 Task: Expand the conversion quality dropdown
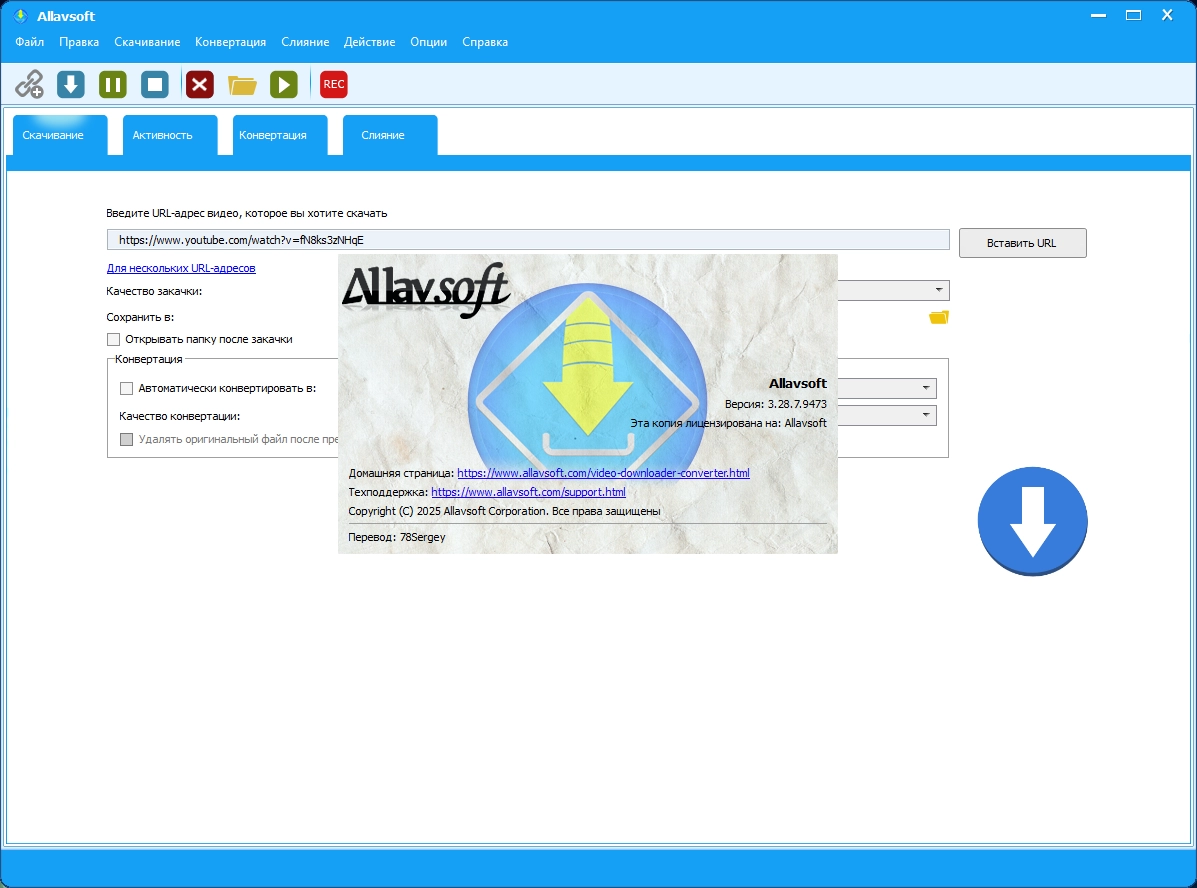click(x=925, y=415)
